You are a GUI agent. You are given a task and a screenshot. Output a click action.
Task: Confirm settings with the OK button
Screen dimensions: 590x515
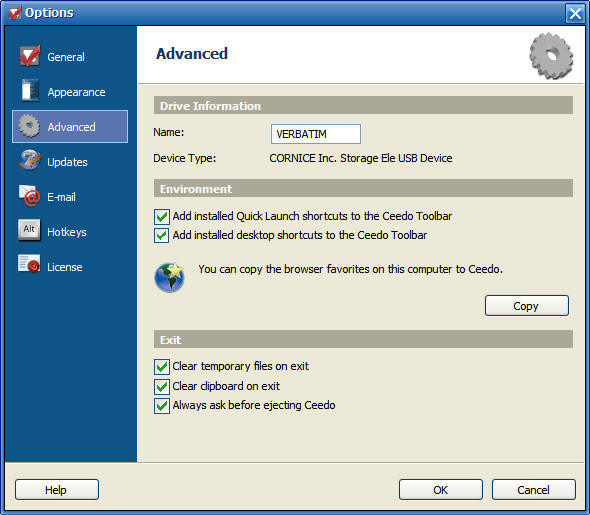[x=441, y=489]
